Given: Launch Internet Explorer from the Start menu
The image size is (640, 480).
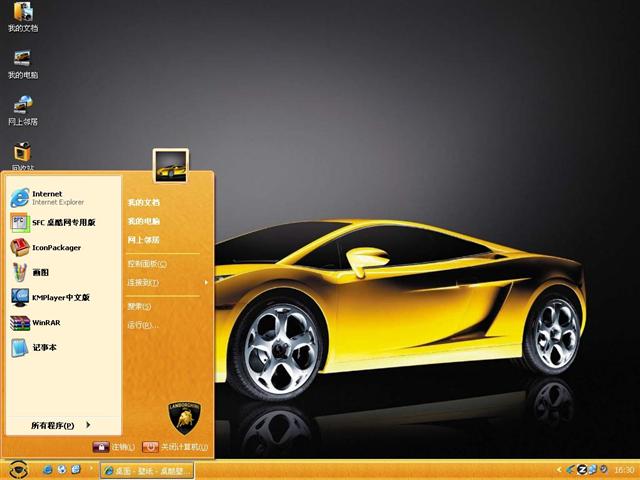Looking at the screenshot, I should tap(47, 198).
